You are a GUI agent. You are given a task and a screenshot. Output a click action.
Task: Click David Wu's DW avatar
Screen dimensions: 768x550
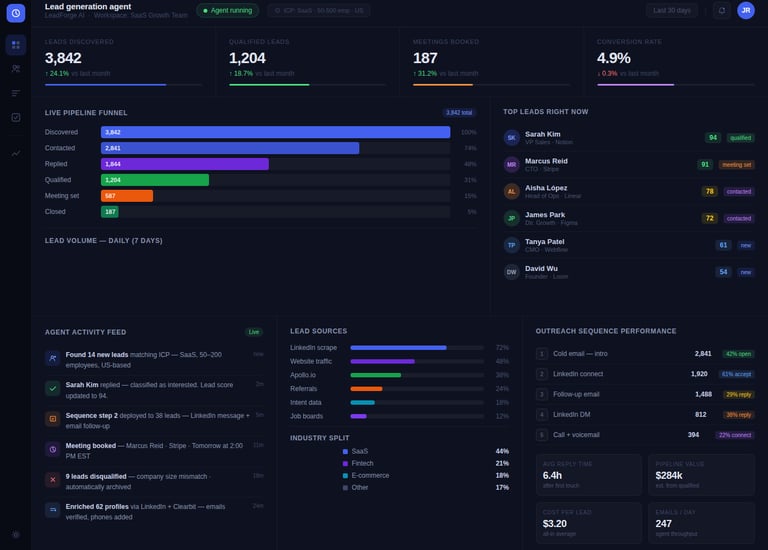click(511, 272)
